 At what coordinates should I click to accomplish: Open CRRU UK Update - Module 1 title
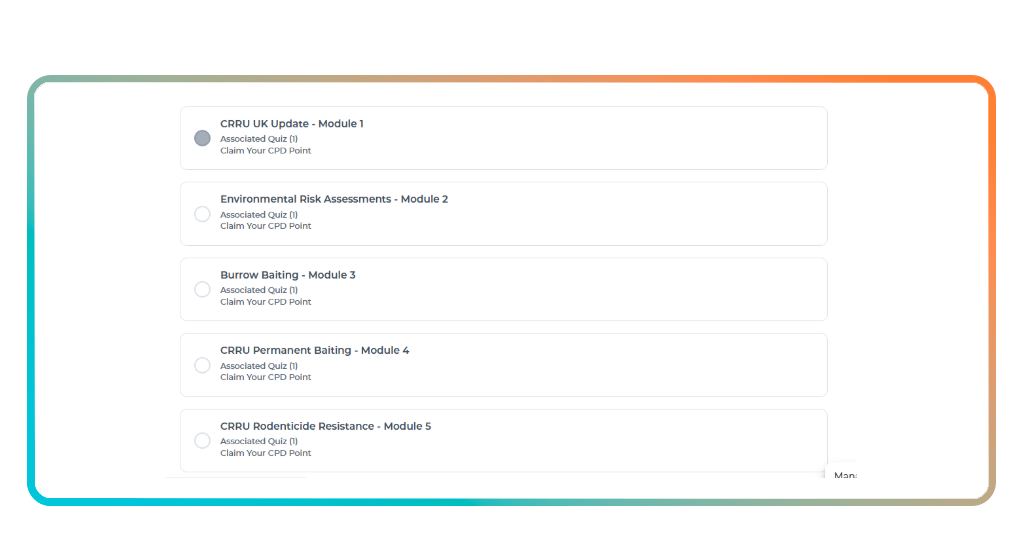pyautogui.click(x=291, y=124)
